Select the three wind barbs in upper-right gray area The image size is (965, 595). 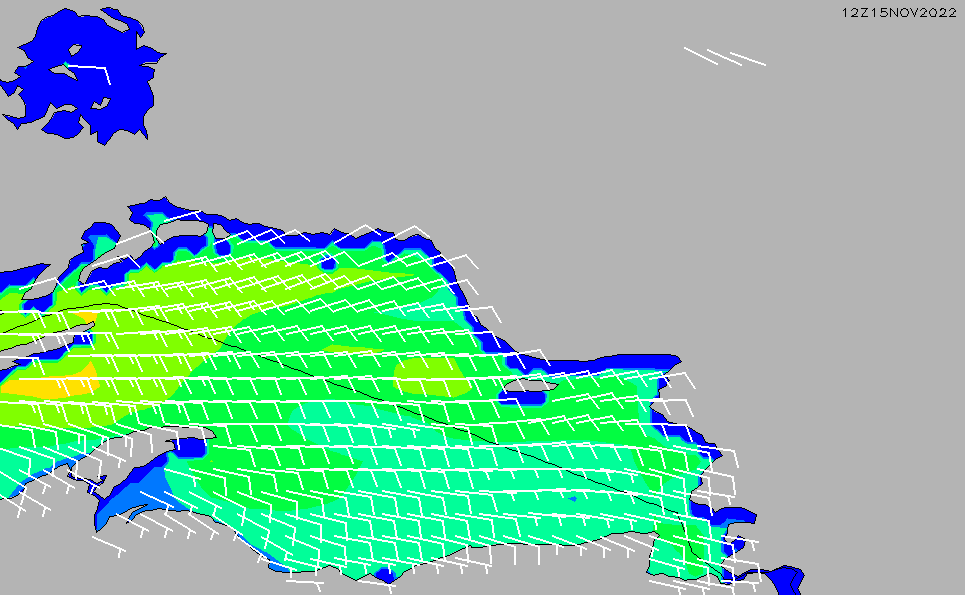pos(725,57)
